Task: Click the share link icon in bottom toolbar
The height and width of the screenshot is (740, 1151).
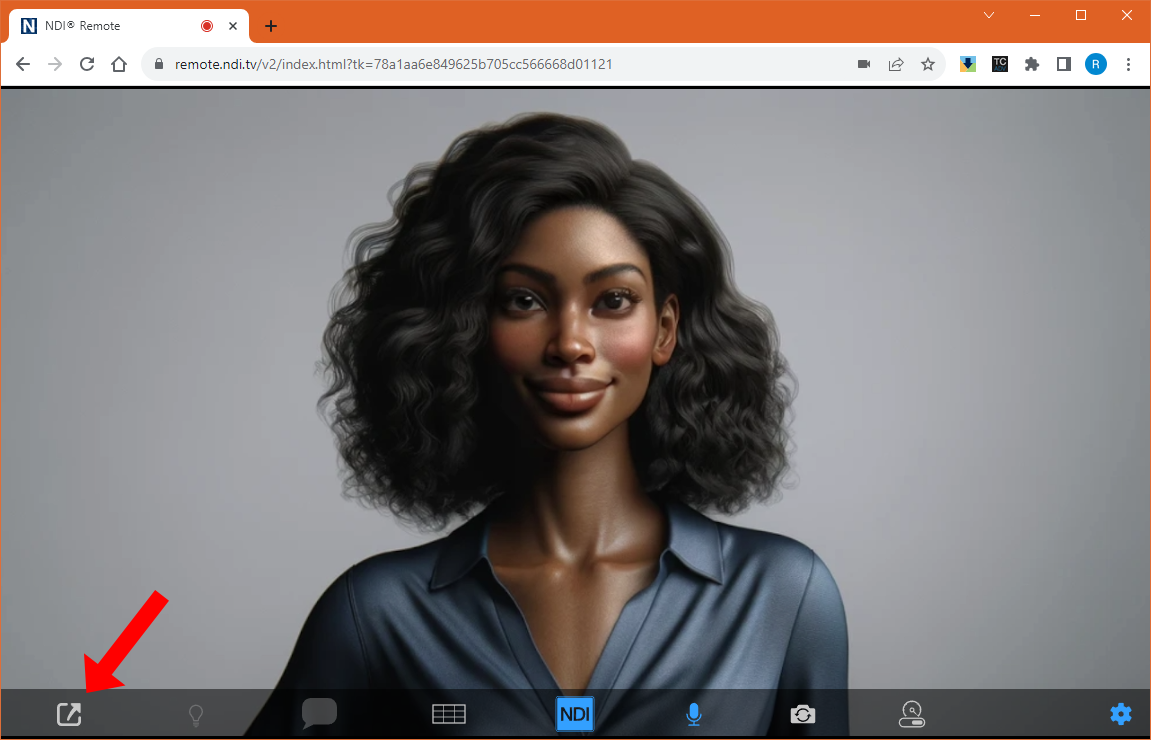Action: point(68,714)
